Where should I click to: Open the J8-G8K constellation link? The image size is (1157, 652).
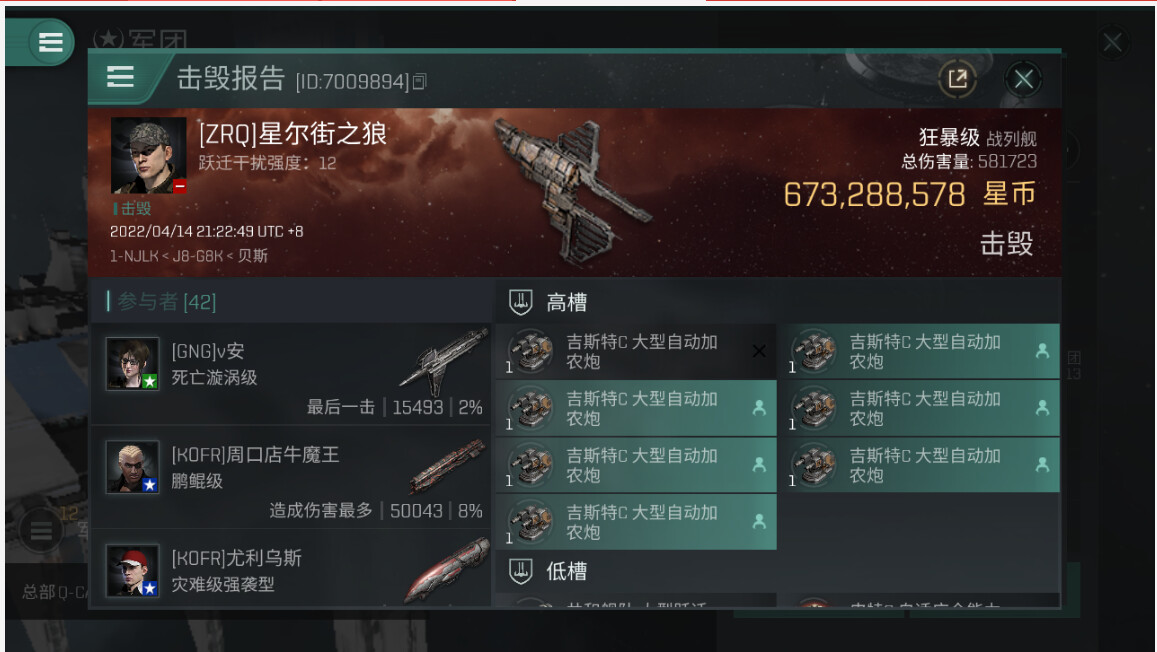tap(197, 256)
